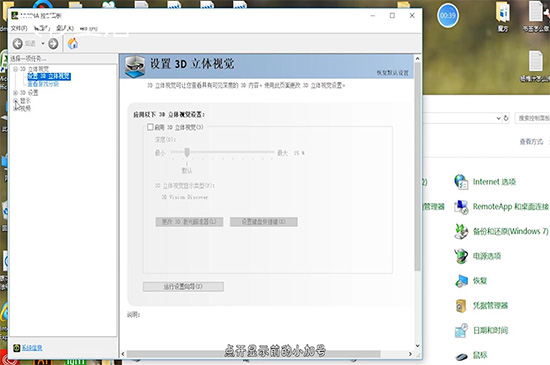Go forward using the forward arrow button
This screenshot has height=365, width=550.
coord(53,44)
